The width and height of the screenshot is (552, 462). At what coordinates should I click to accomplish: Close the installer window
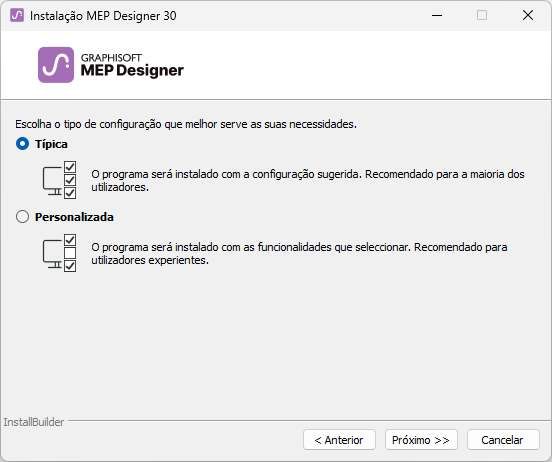528,15
